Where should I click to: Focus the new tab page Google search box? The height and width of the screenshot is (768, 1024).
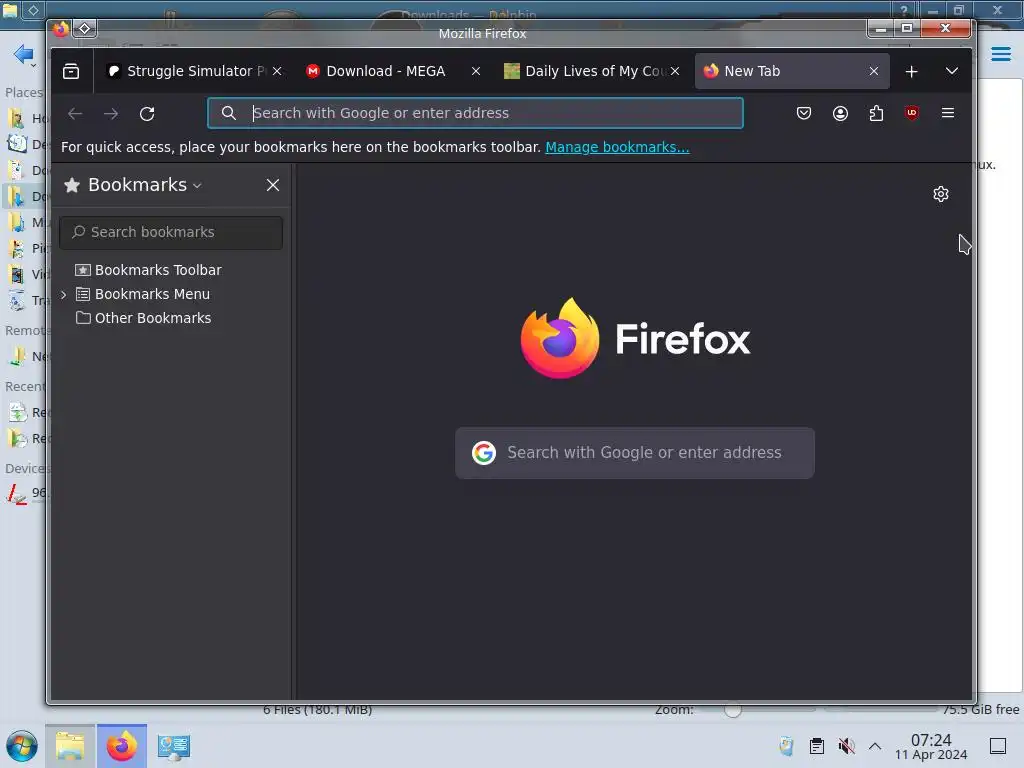click(635, 453)
